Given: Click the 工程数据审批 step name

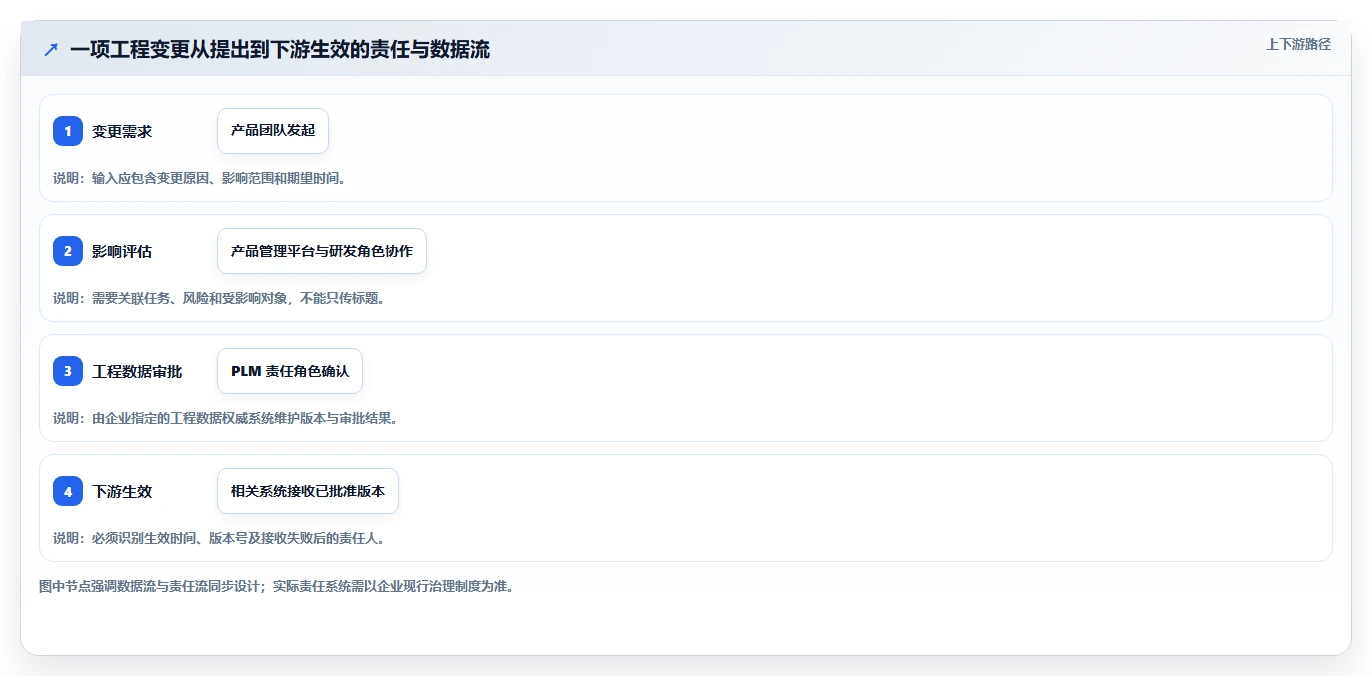Looking at the screenshot, I should coord(137,371).
